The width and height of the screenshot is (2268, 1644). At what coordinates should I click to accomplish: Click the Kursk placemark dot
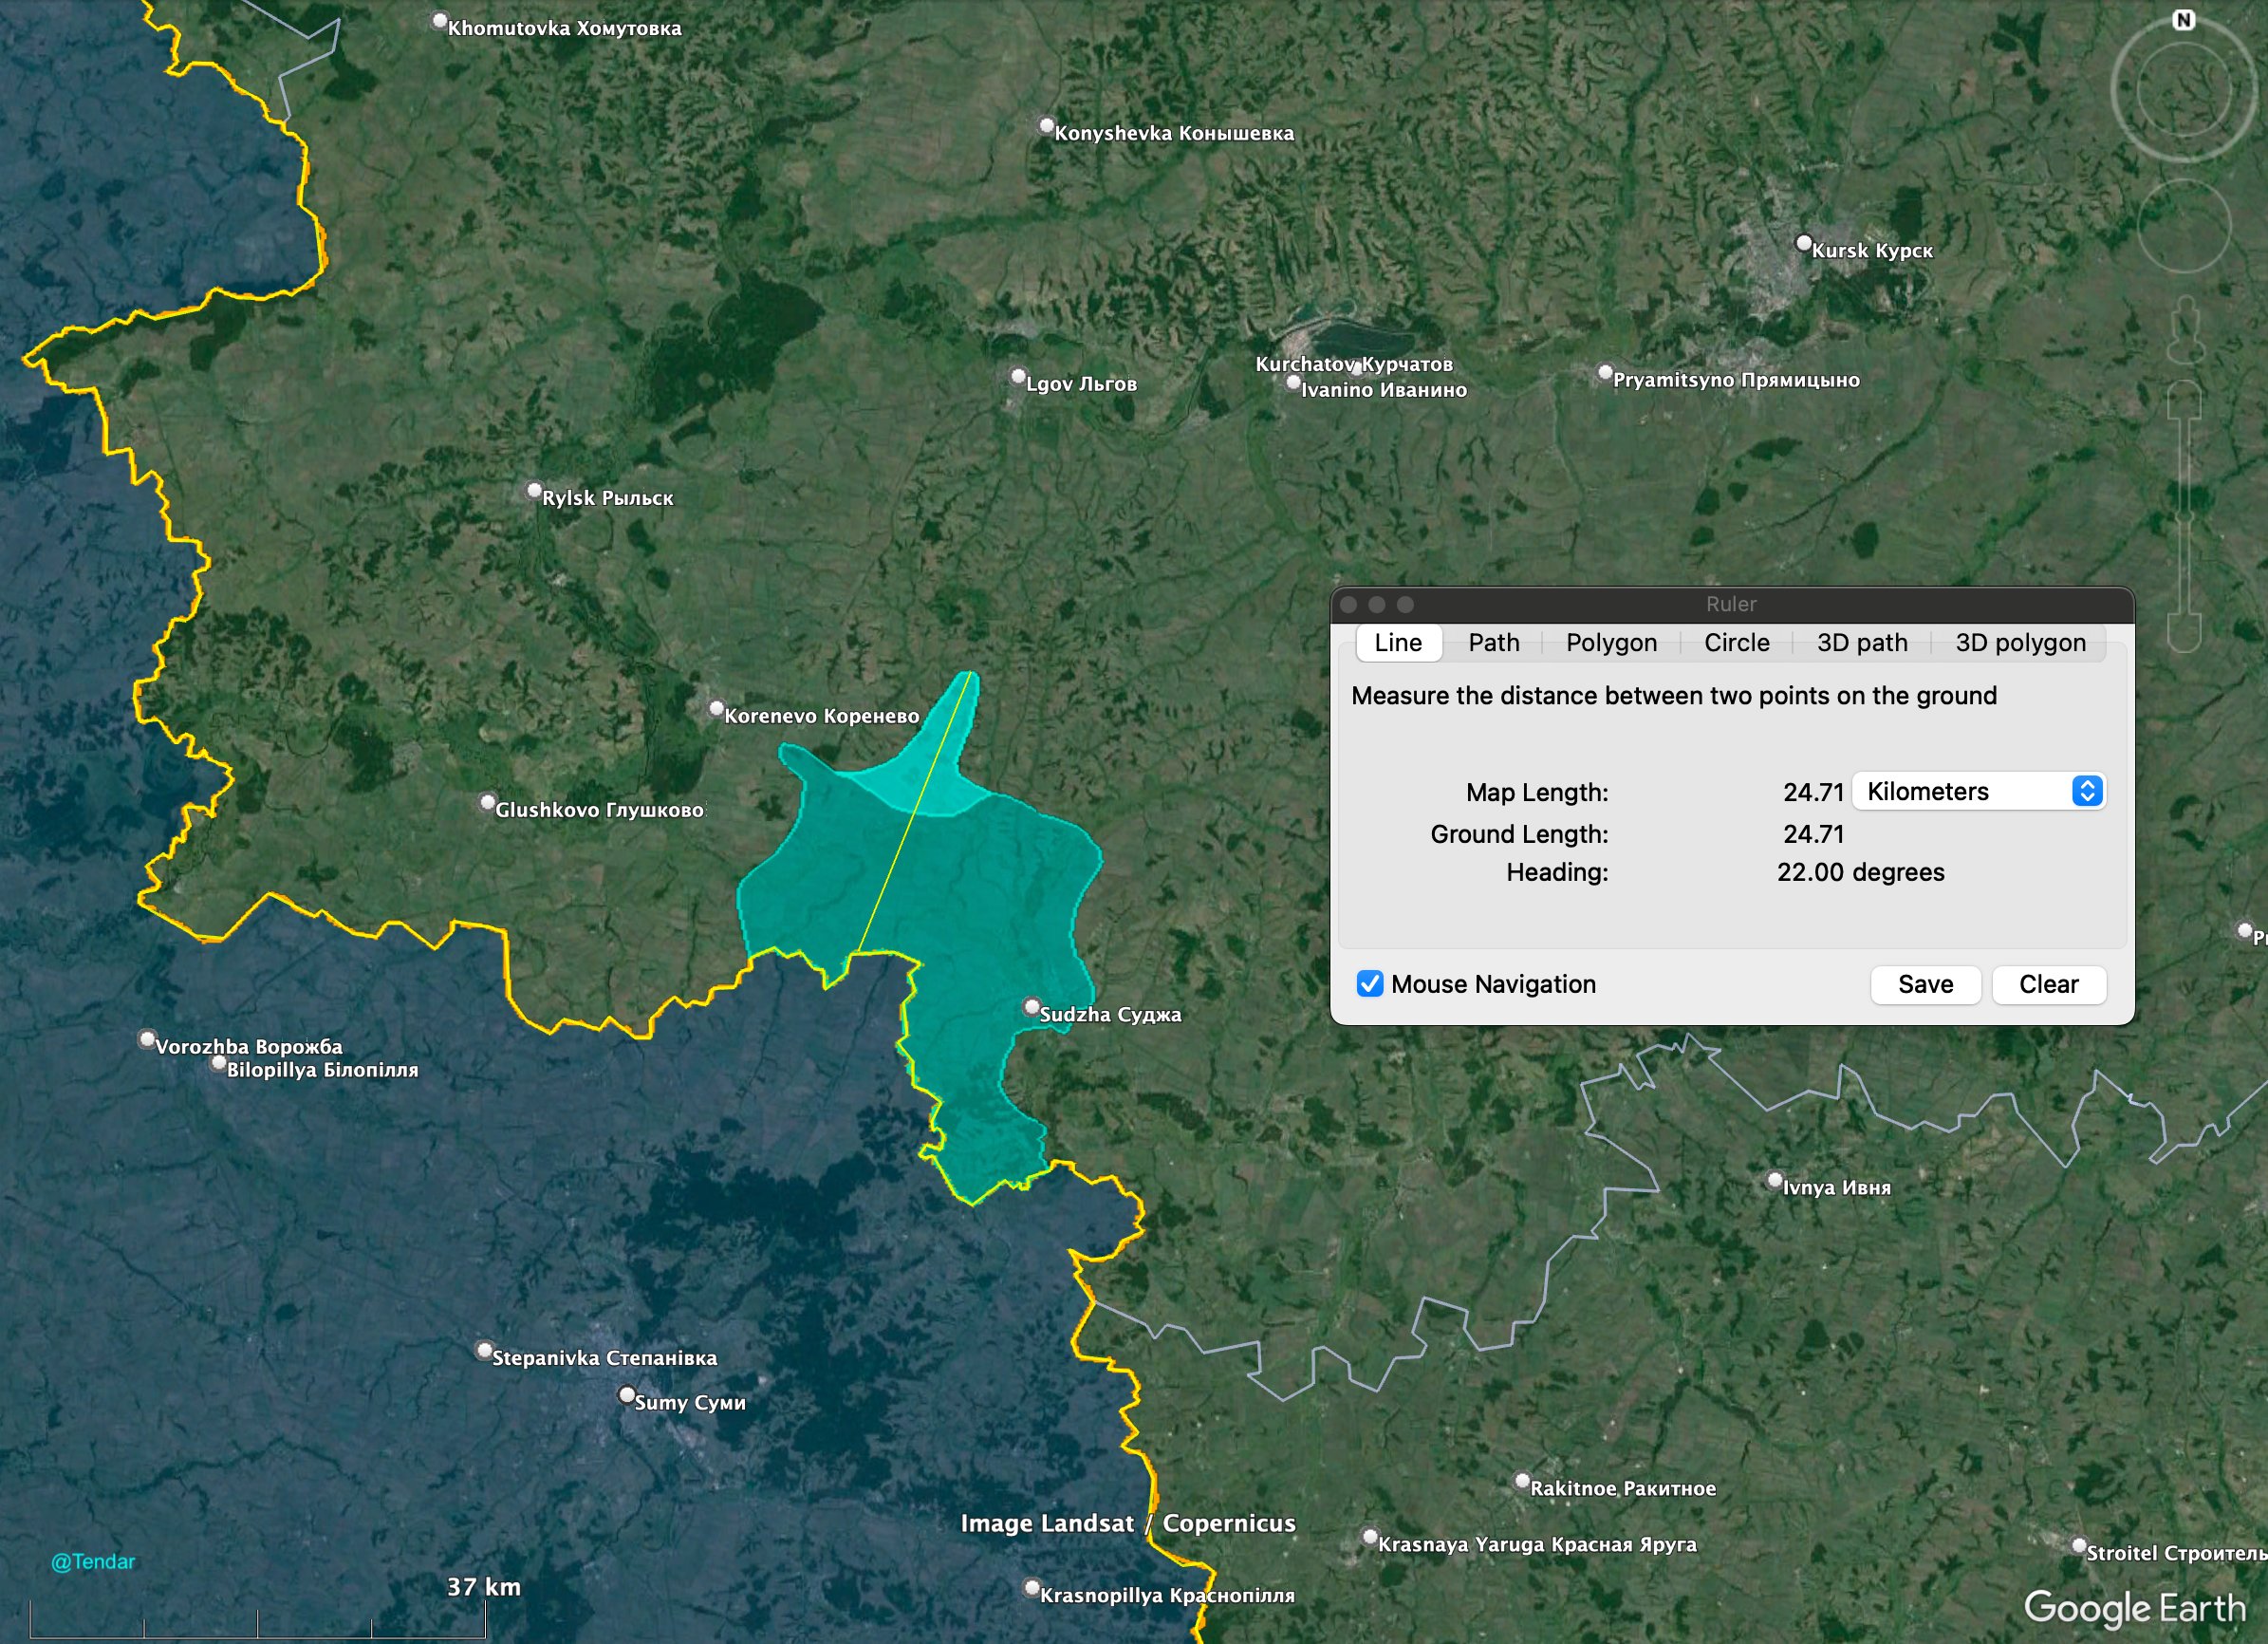click(1804, 243)
